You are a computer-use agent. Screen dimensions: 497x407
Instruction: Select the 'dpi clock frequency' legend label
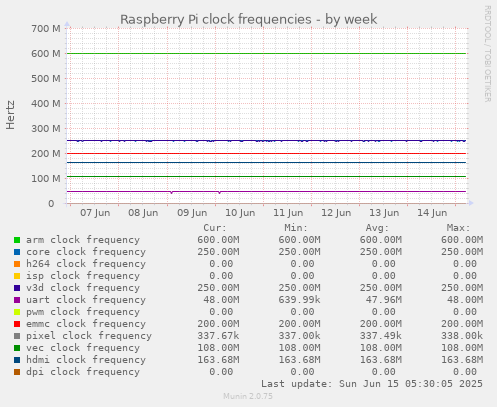click(x=83, y=372)
